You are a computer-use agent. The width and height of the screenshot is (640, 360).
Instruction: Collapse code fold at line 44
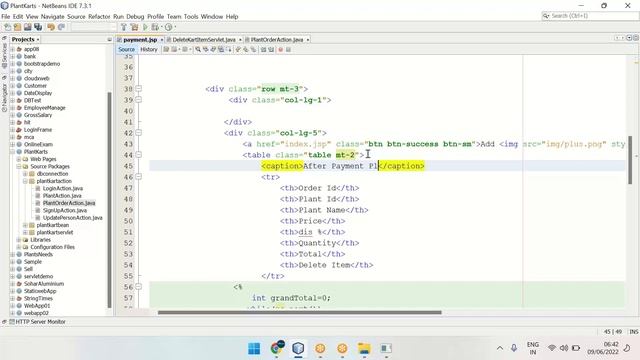(139, 155)
